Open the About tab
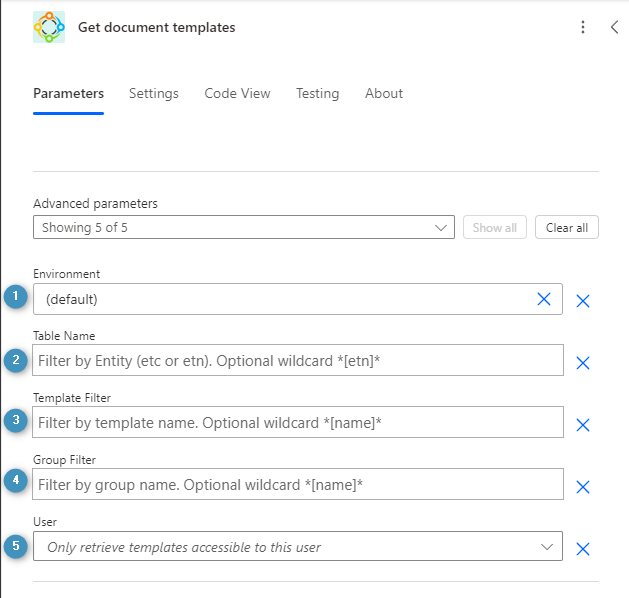 (x=384, y=93)
